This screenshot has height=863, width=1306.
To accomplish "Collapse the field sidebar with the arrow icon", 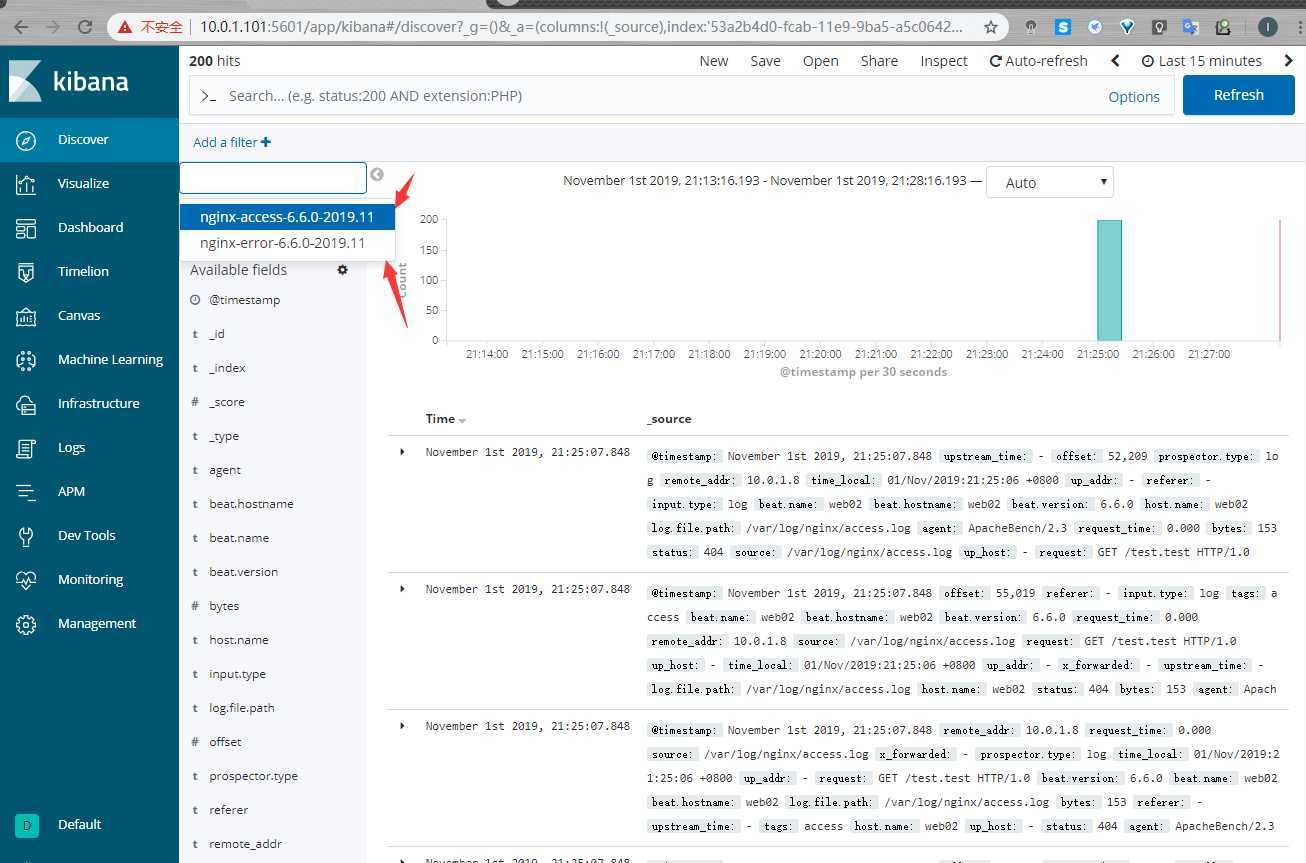I will pyautogui.click(x=377, y=175).
